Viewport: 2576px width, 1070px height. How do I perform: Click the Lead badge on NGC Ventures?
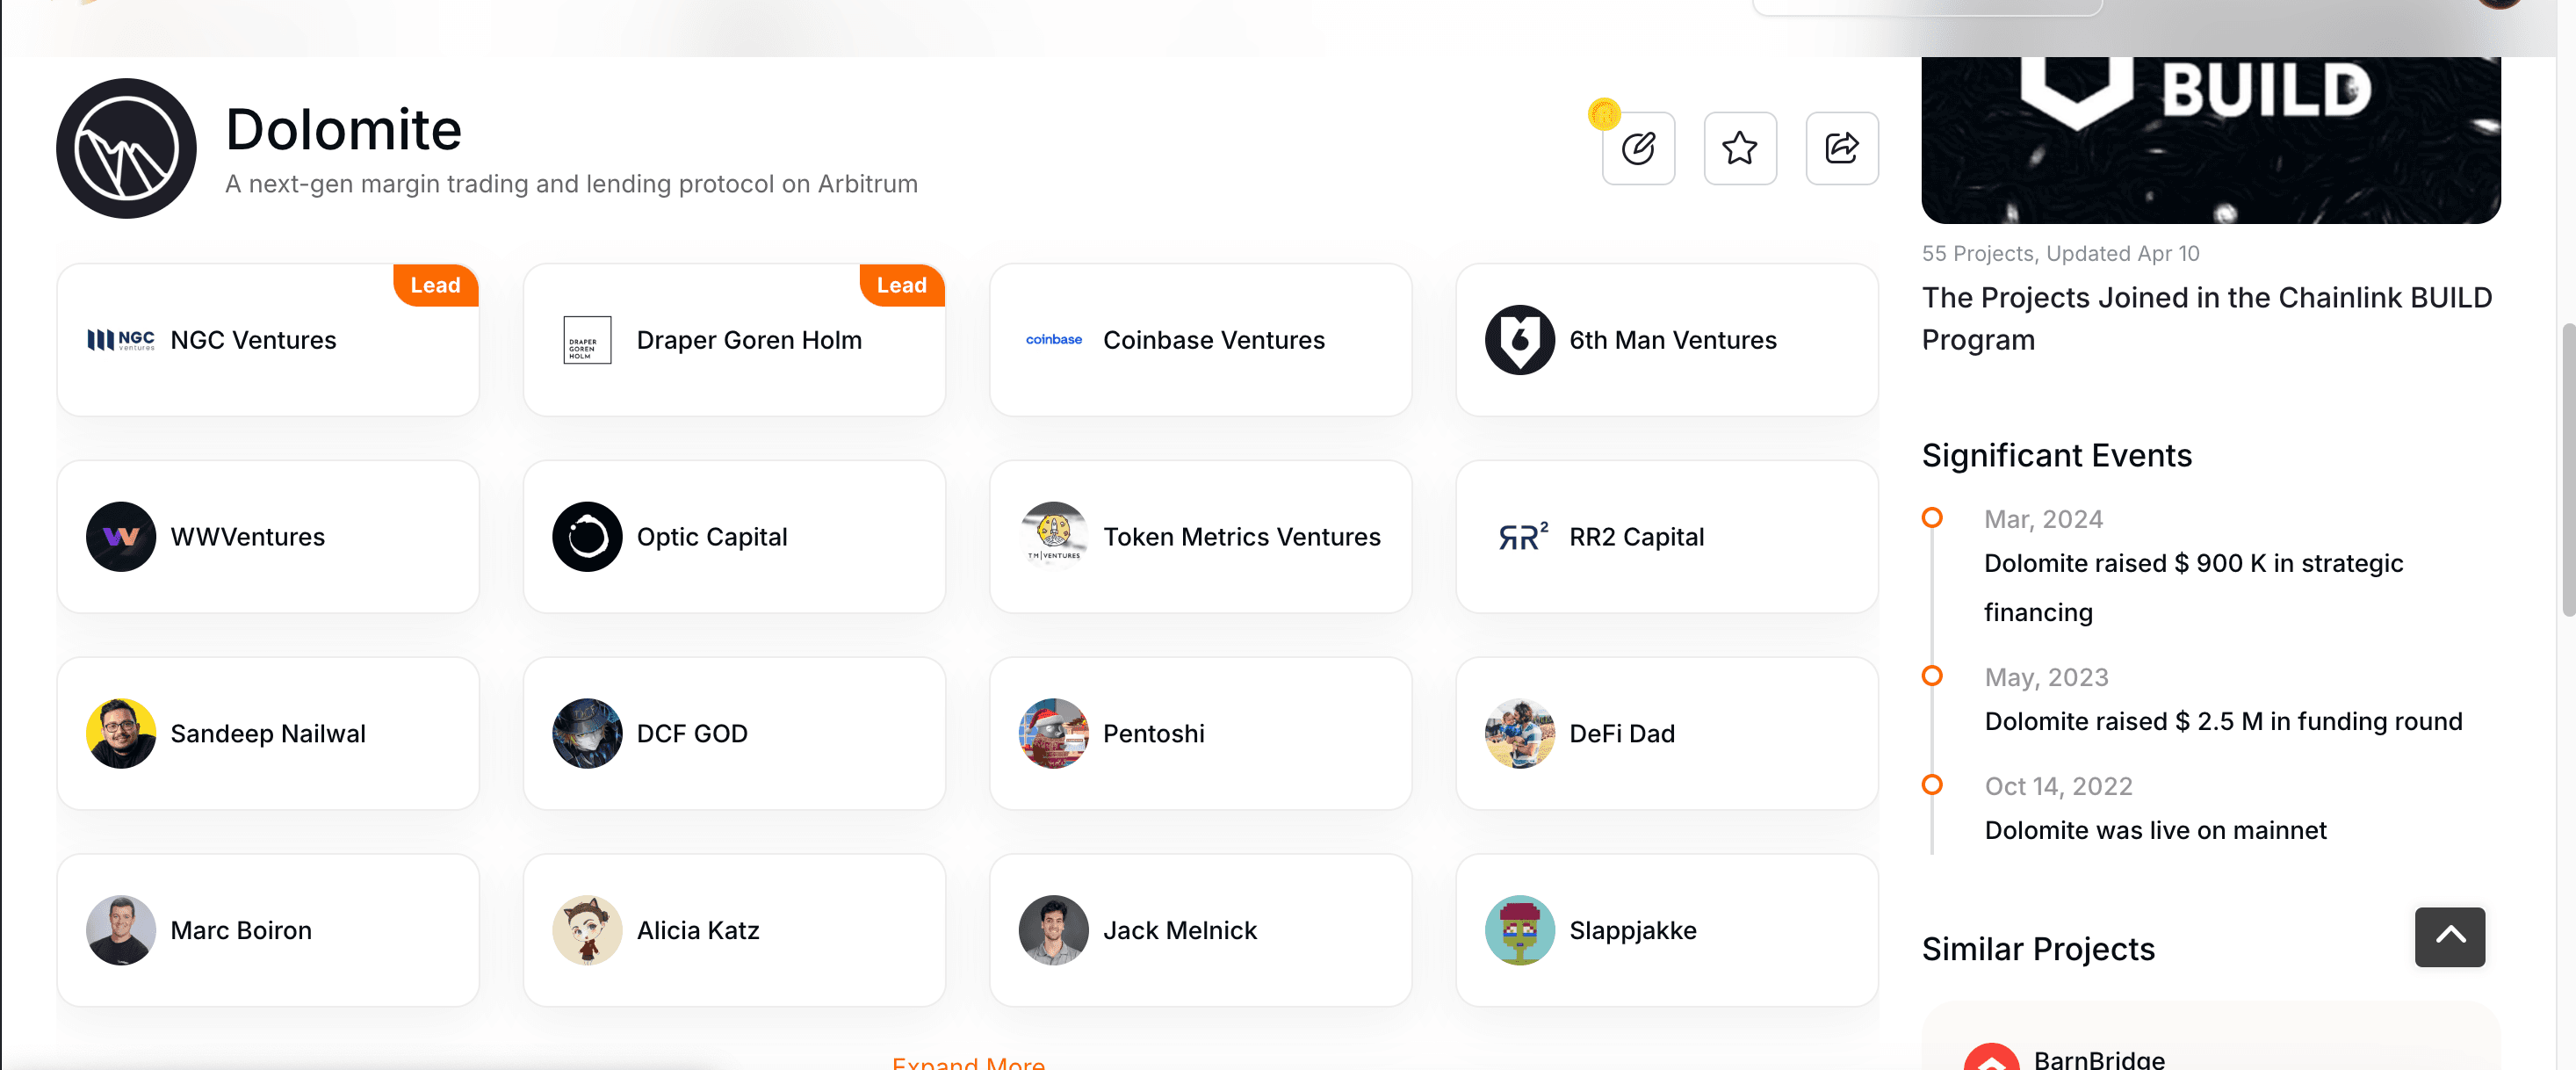point(435,285)
